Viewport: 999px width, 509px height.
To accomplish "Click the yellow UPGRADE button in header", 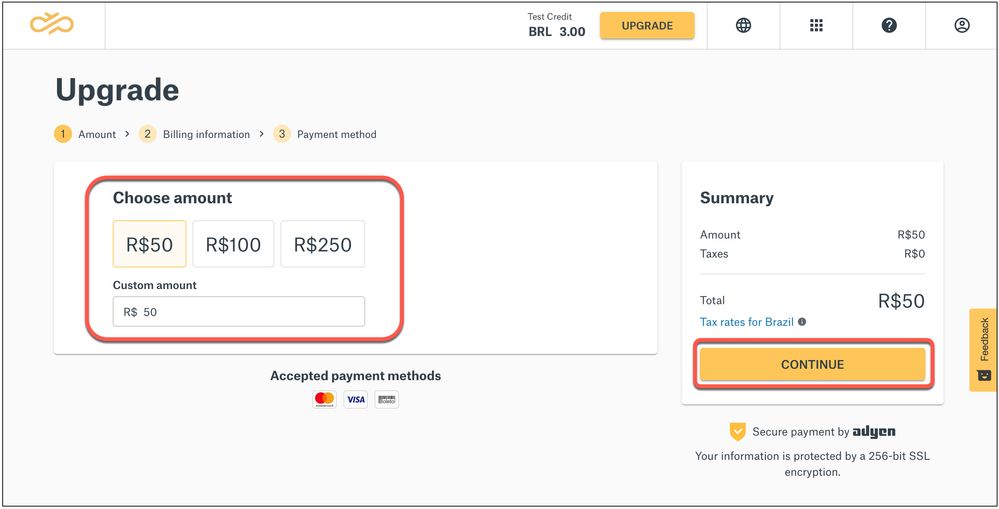I will (647, 26).
